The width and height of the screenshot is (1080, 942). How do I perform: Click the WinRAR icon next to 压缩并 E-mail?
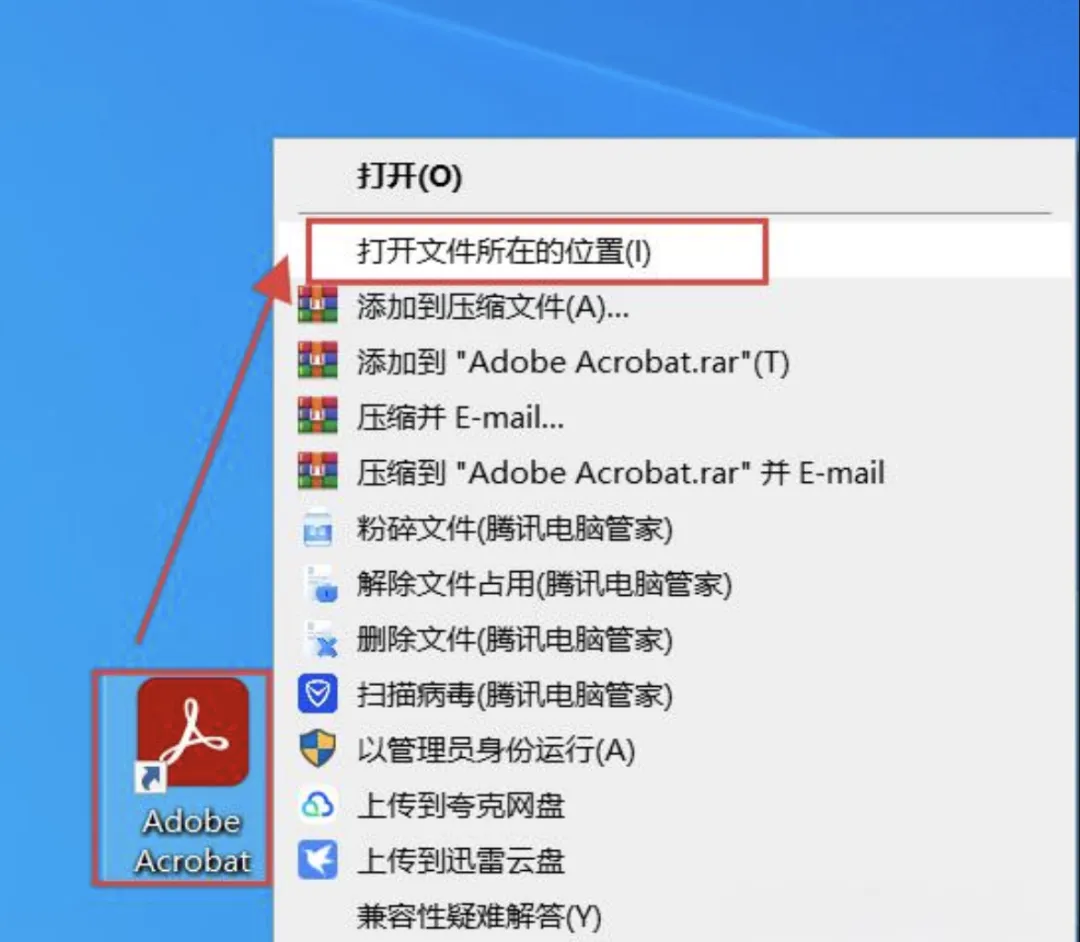pos(318,415)
